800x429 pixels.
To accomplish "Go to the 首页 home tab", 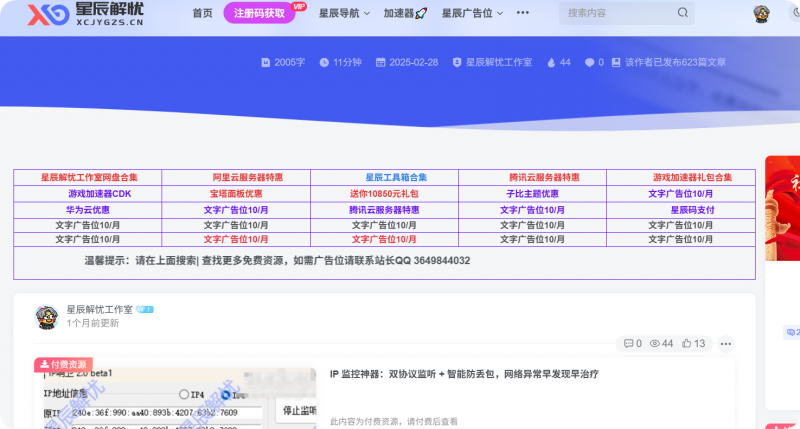I will pyautogui.click(x=202, y=14).
